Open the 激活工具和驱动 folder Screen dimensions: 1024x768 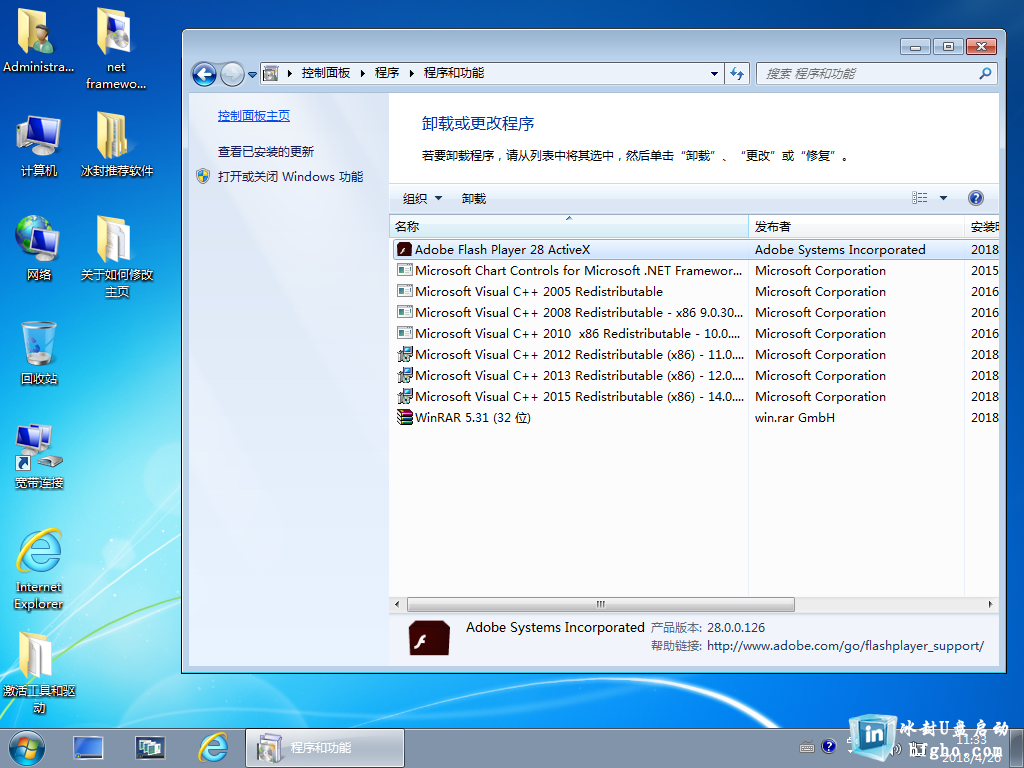coord(39,673)
